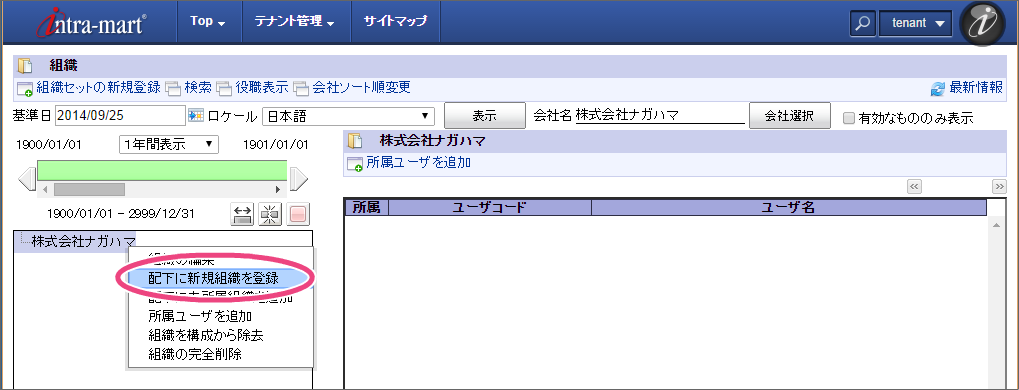
Task: Click the 会社名 text field
Action: (x=660, y=116)
